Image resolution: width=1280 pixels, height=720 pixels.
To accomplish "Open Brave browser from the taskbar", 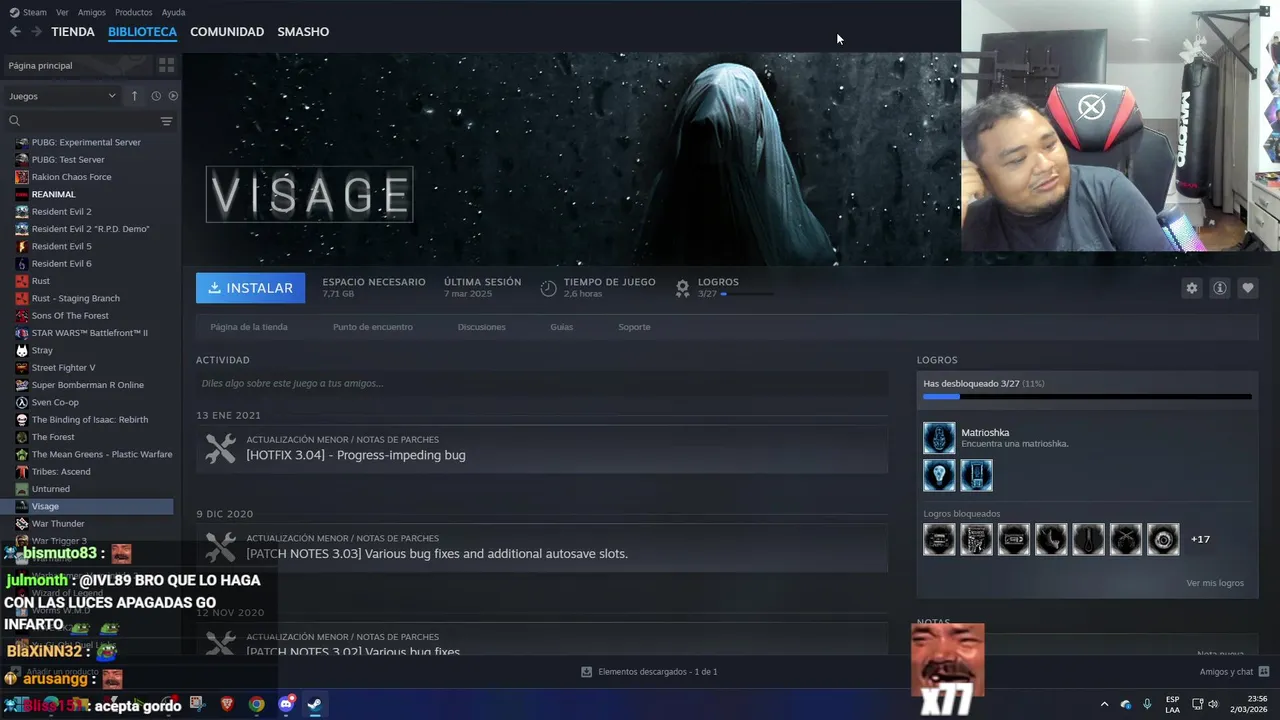I will [227, 704].
